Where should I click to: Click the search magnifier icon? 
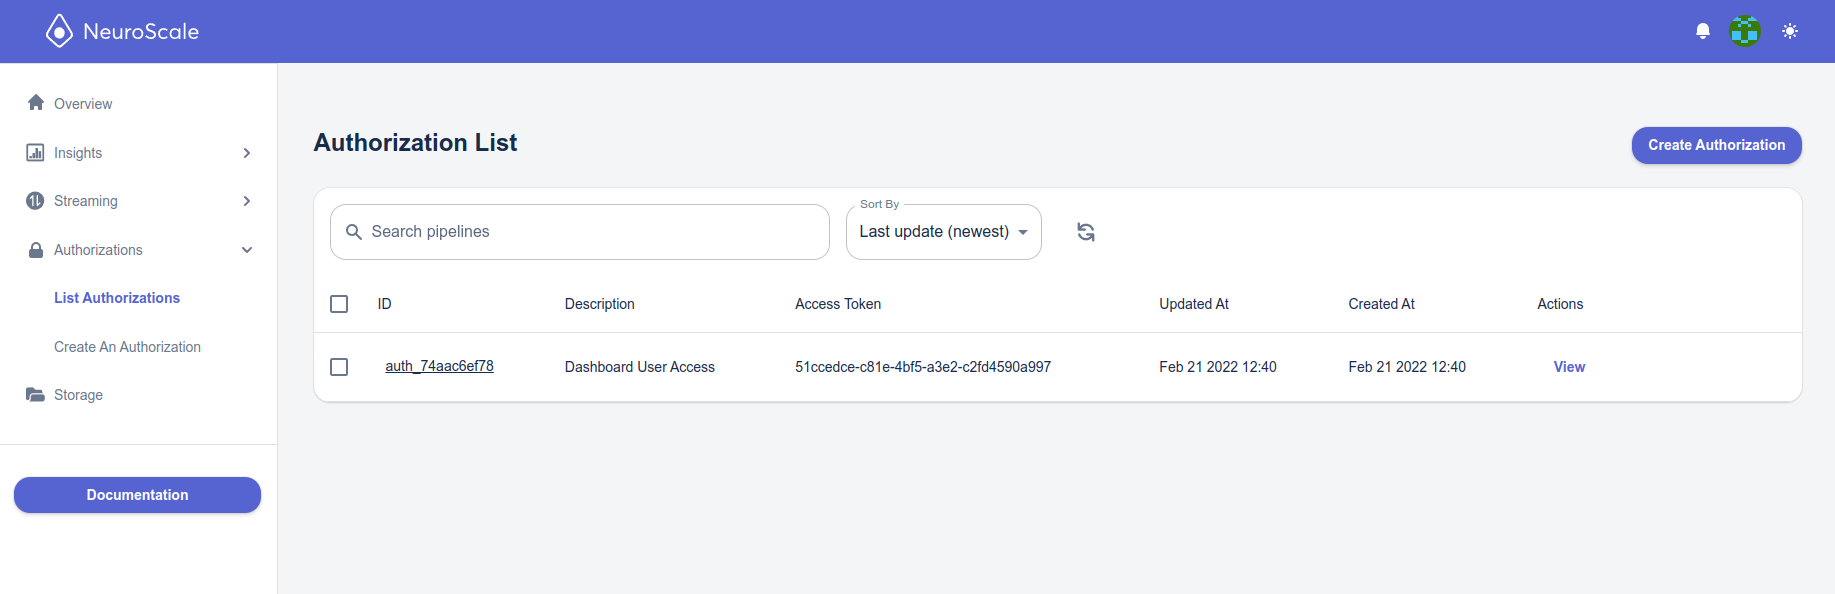pyautogui.click(x=353, y=232)
